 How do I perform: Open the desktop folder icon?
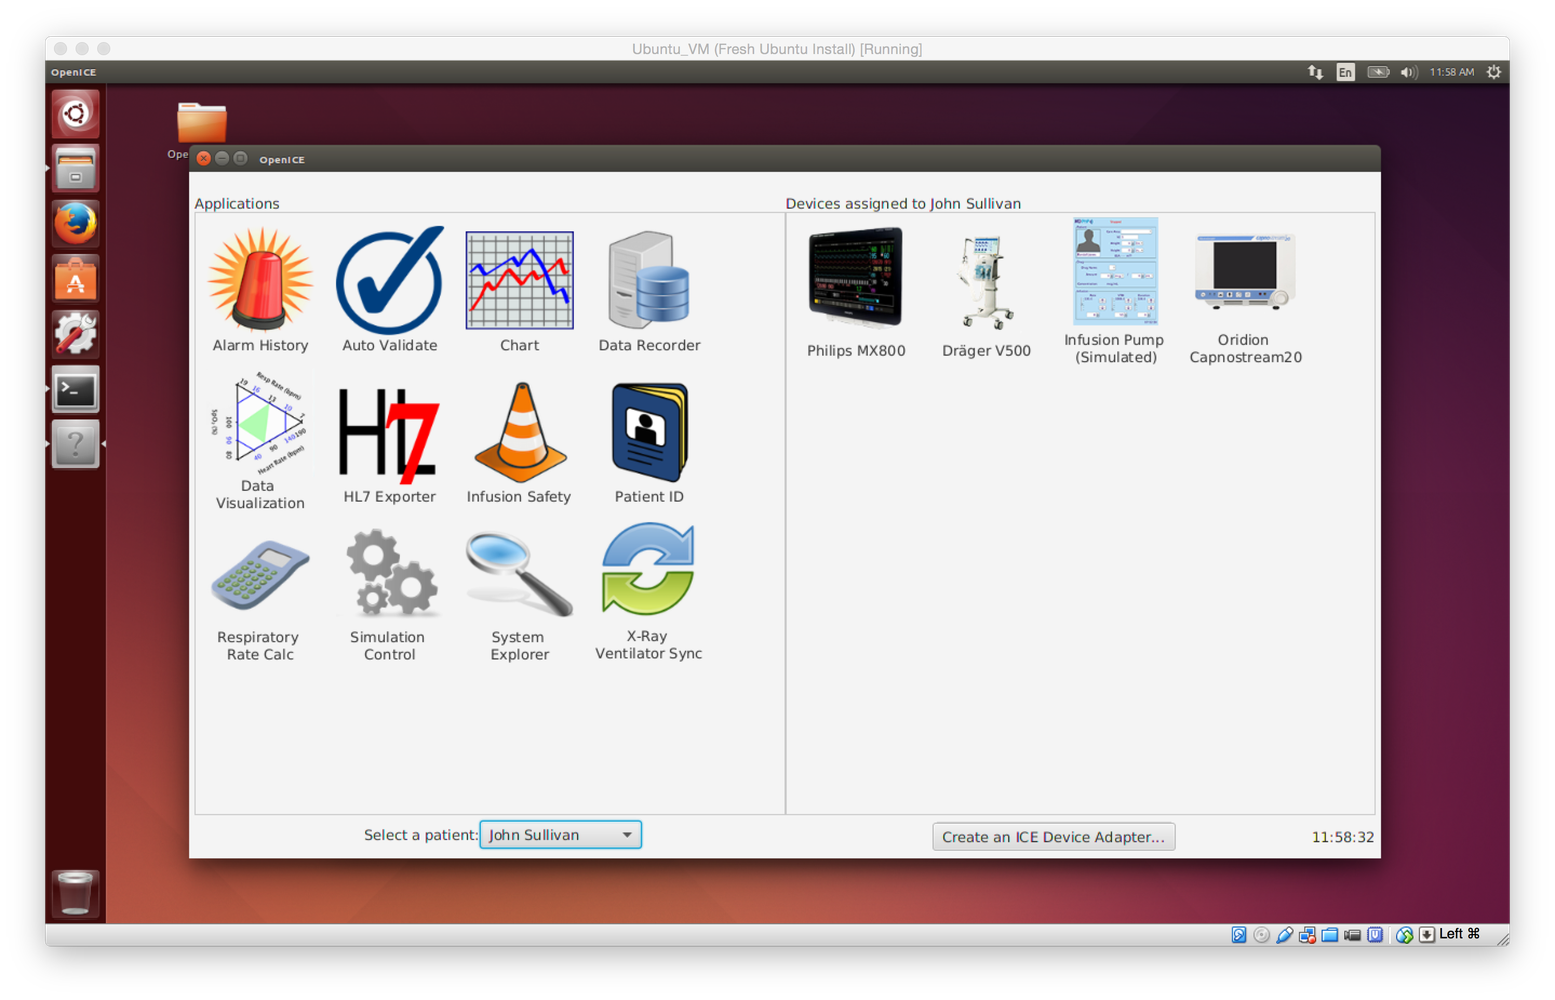click(x=202, y=123)
